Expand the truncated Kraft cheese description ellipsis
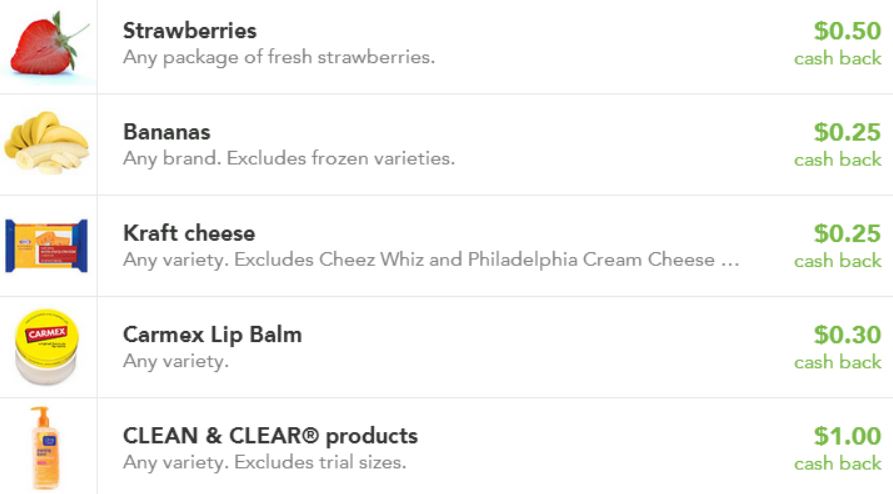The height and width of the screenshot is (494, 893). [x=730, y=260]
